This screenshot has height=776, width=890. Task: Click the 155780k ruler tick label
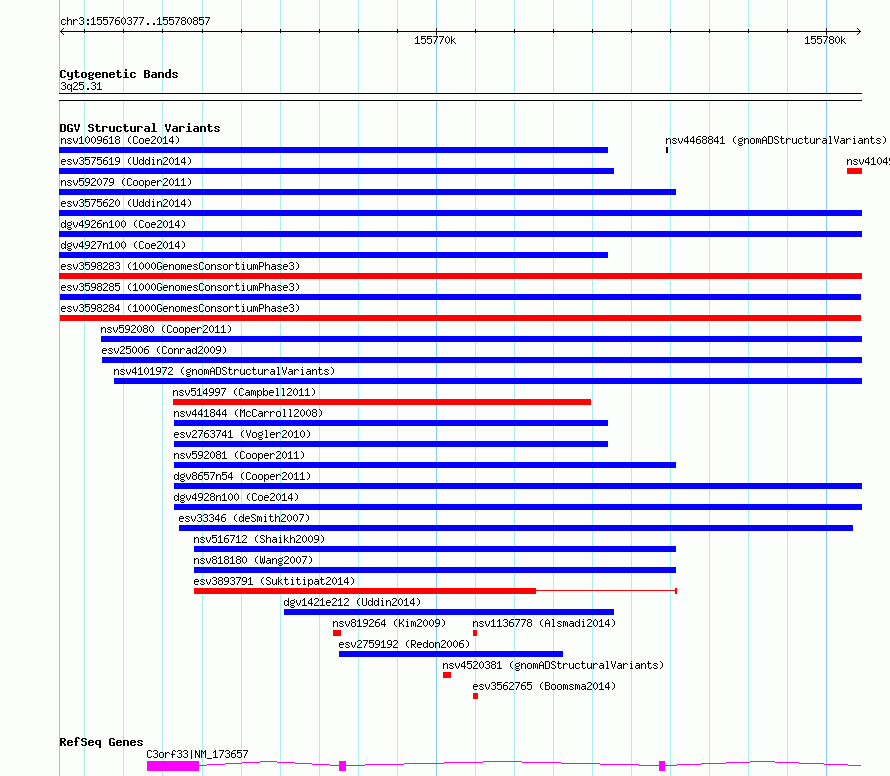point(825,40)
